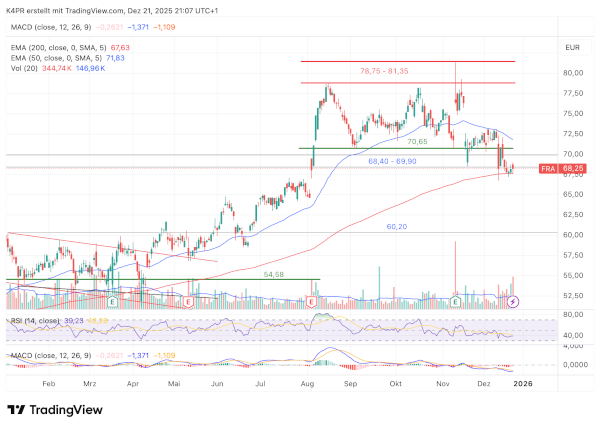
Task: Click the blue 60,20 support level label
Action: 398,227
